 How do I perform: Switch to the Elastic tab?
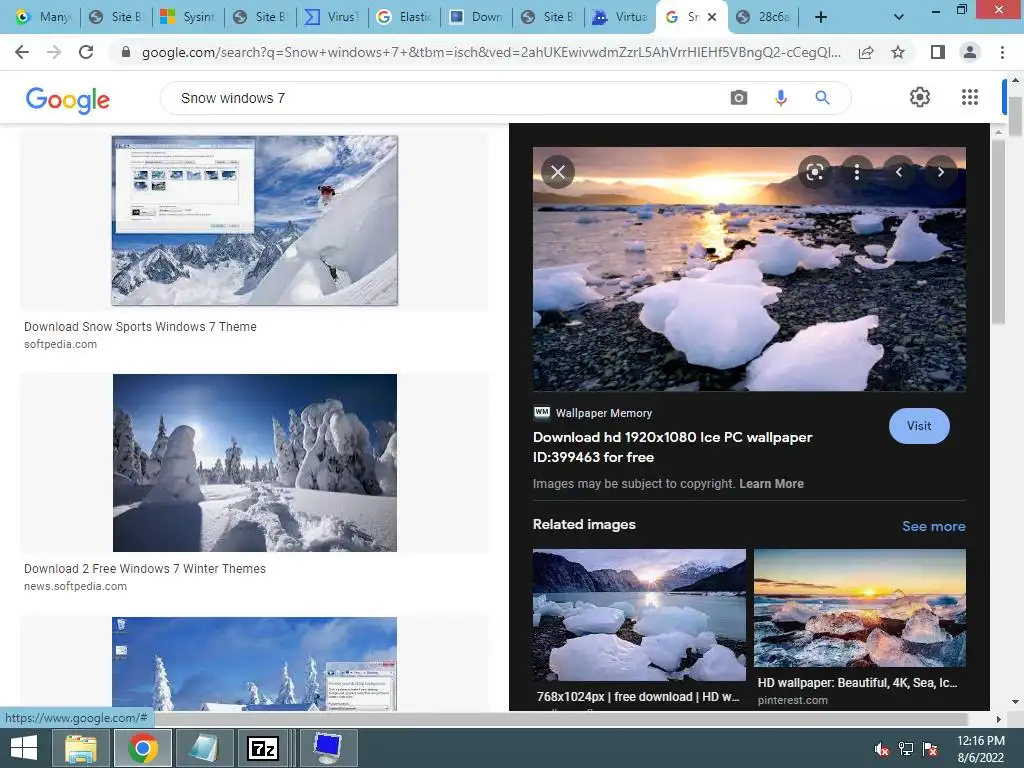coord(404,17)
